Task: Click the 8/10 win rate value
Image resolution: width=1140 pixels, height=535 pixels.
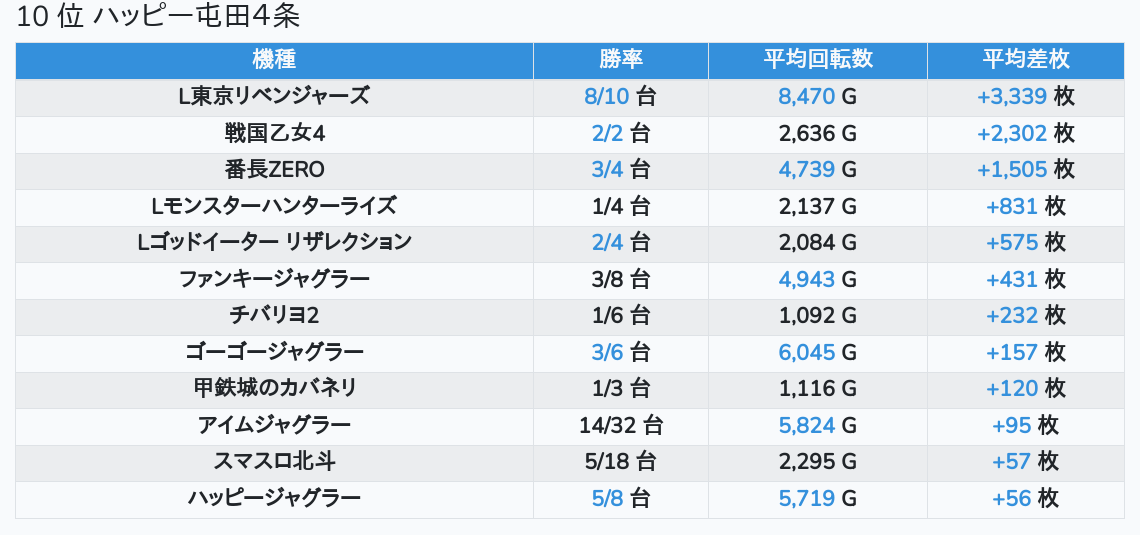Action: click(x=606, y=97)
